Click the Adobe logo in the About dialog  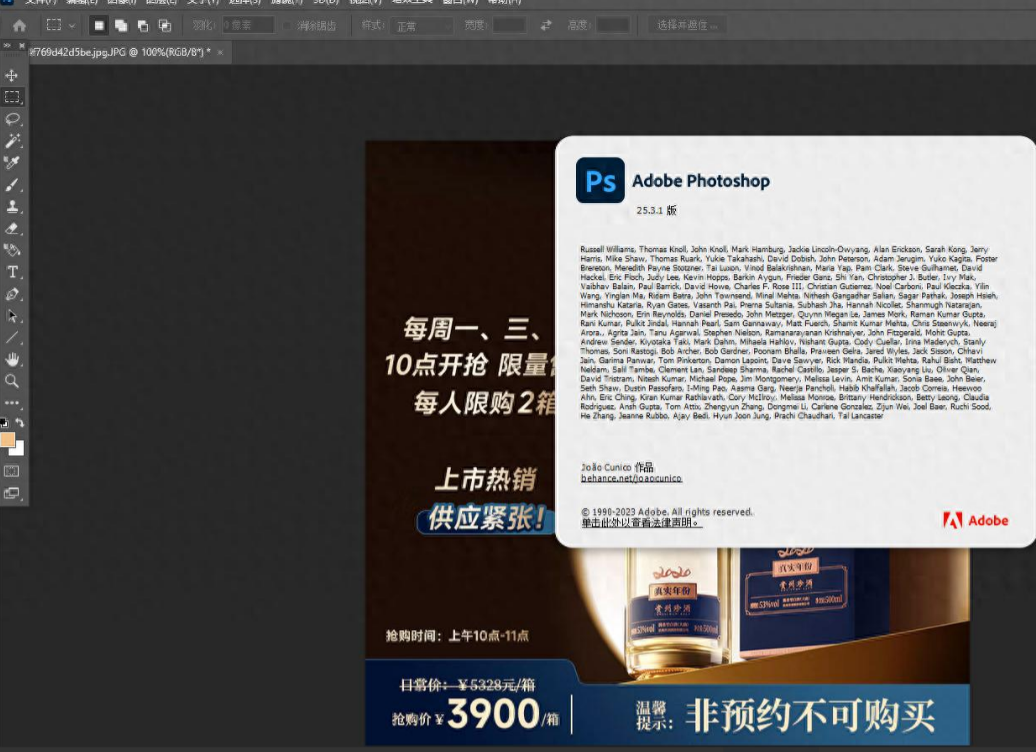[975, 521]
